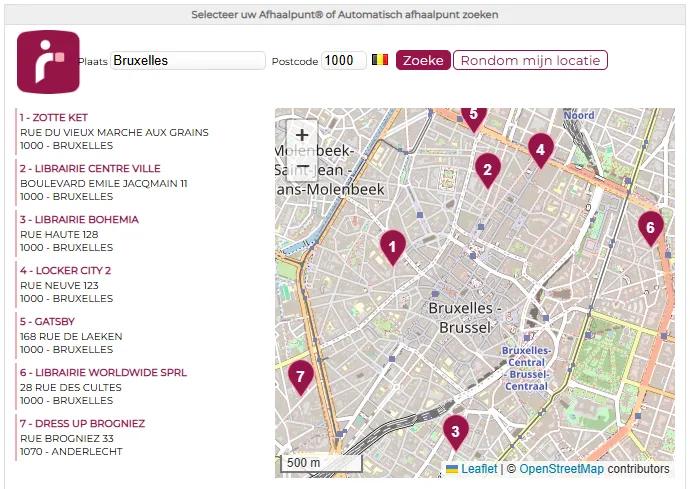Choose map marker number 6
The width and height of the screenshot is (692, 489).
coord(651,228)
